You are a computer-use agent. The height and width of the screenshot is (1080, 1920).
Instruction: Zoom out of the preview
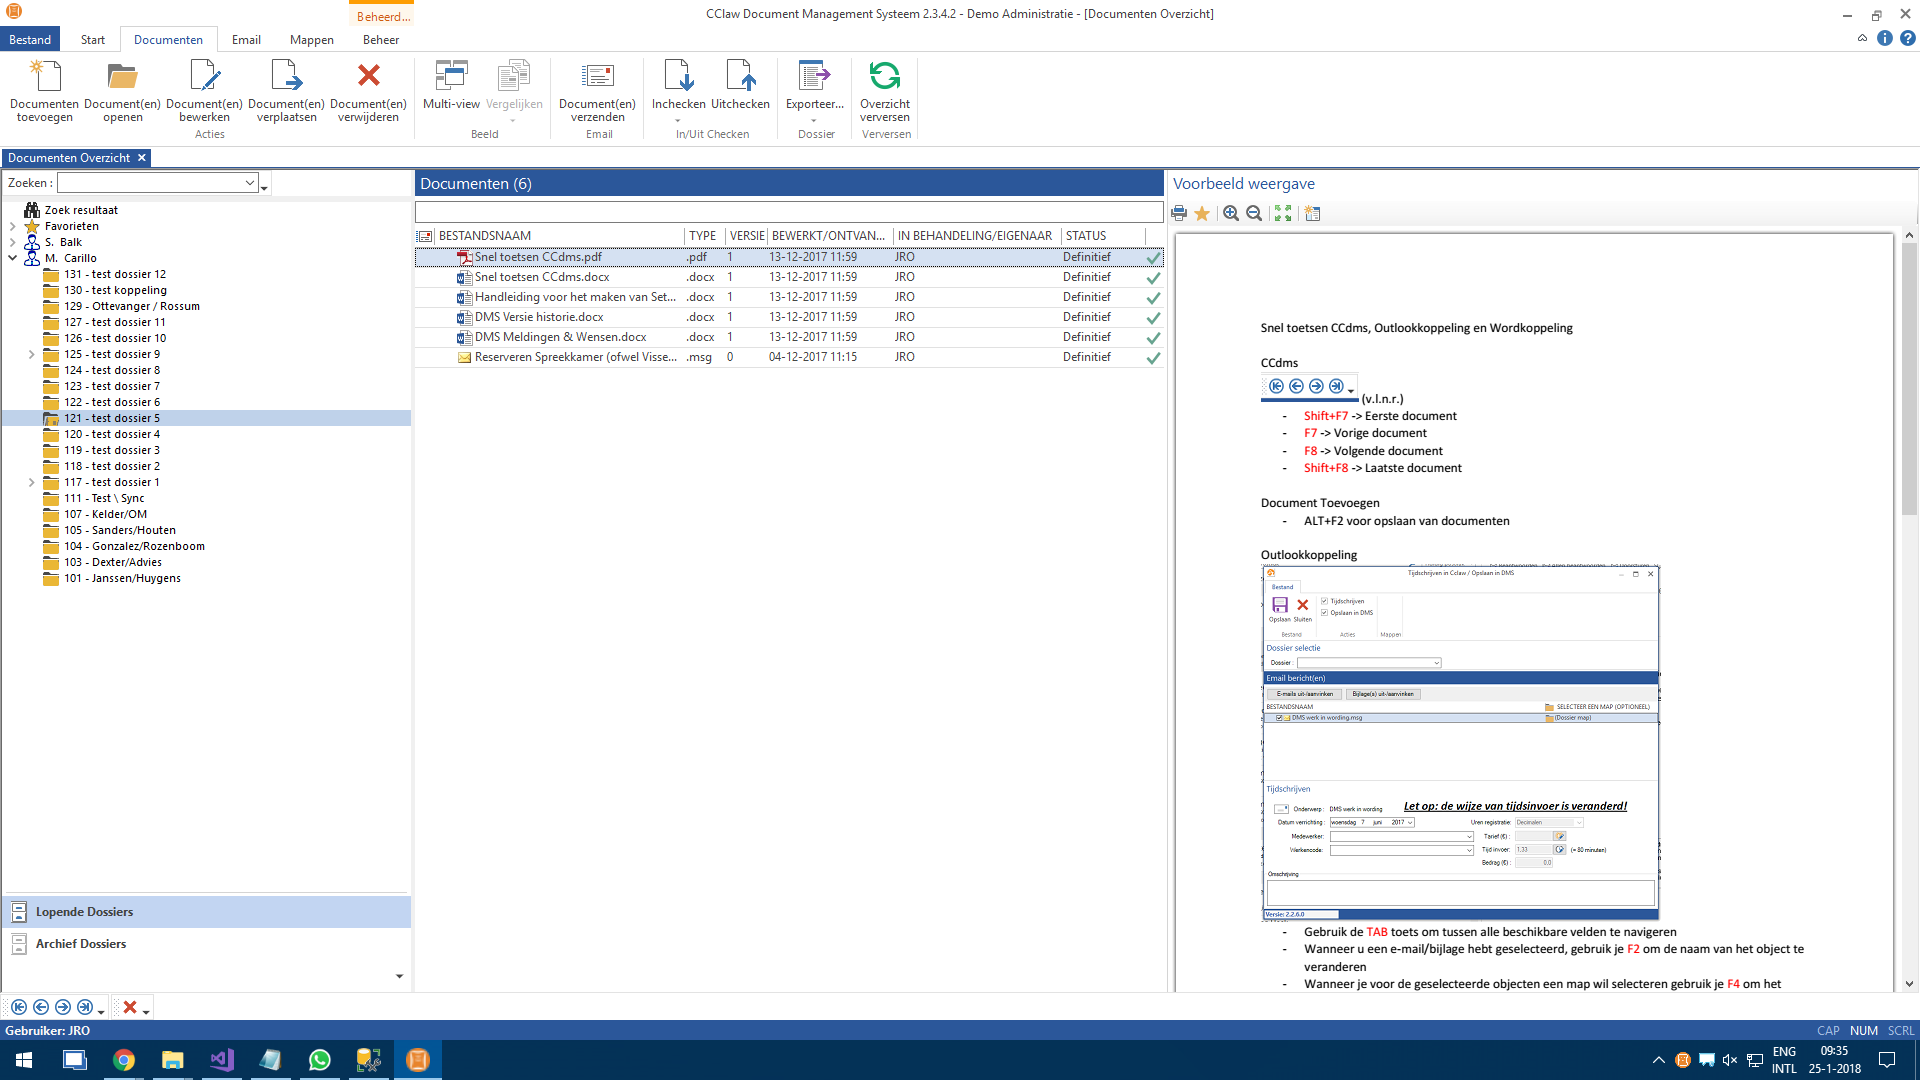(1254, 213)
